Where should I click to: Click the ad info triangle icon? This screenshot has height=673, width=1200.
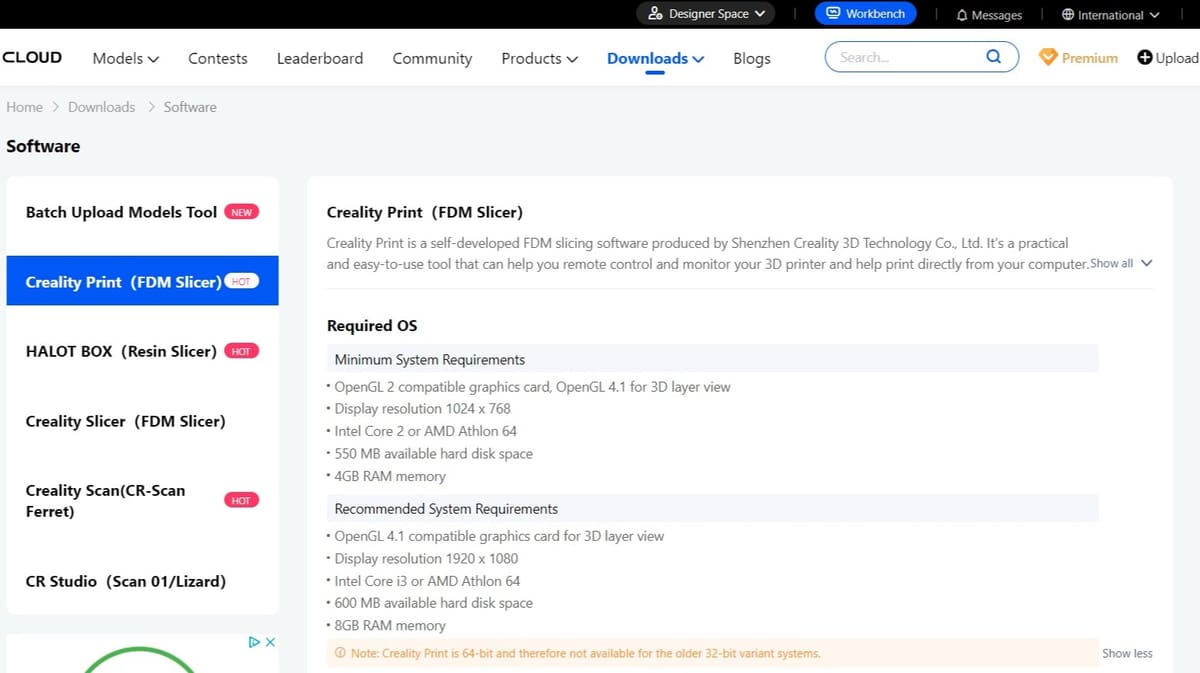pos(254,642)
